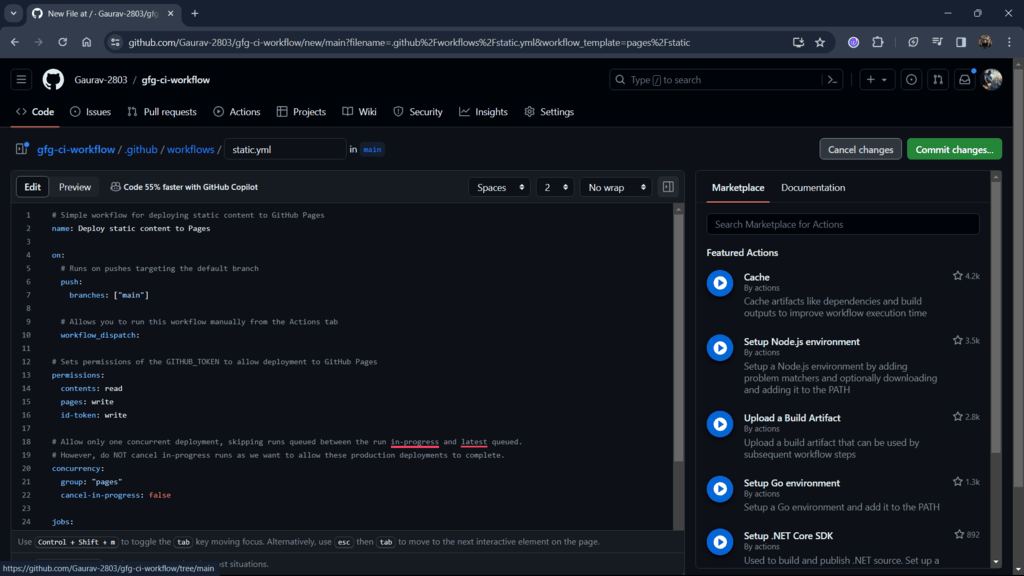Open the browser extensions puzzle icon
The width and height of the screenshot is (1024, 576).
tap(878, 42)
